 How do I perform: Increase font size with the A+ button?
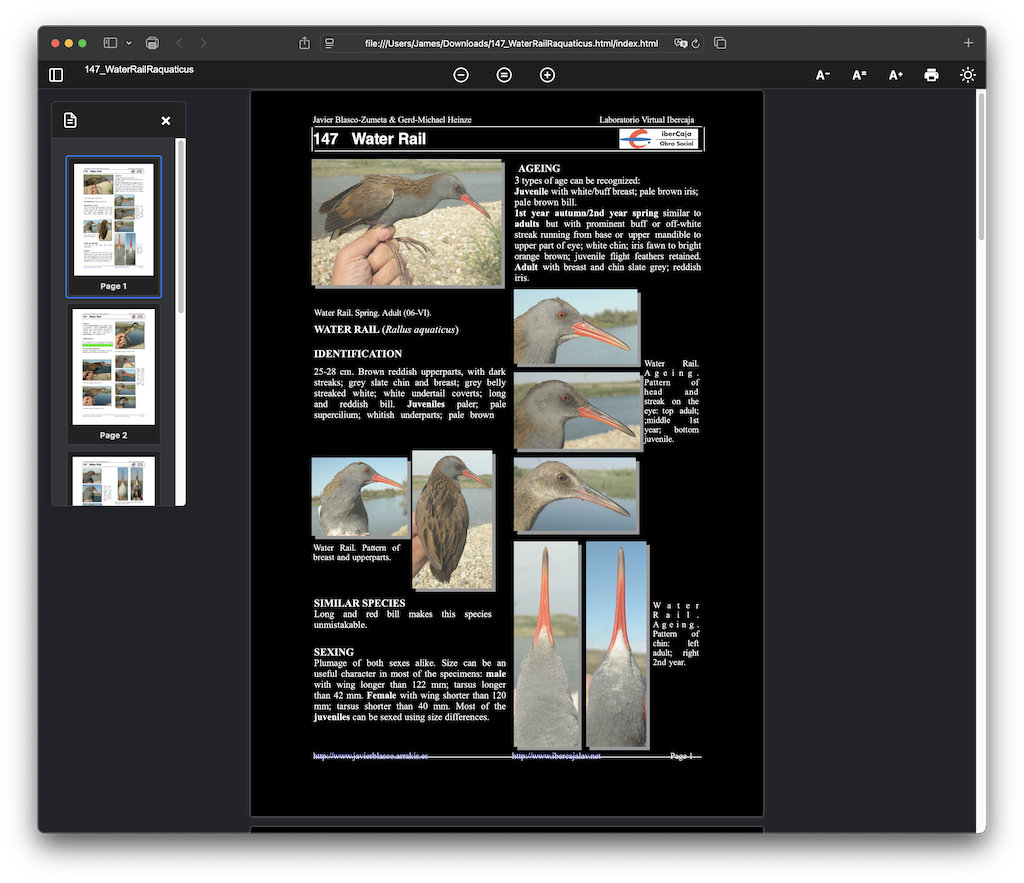(895, 75)
